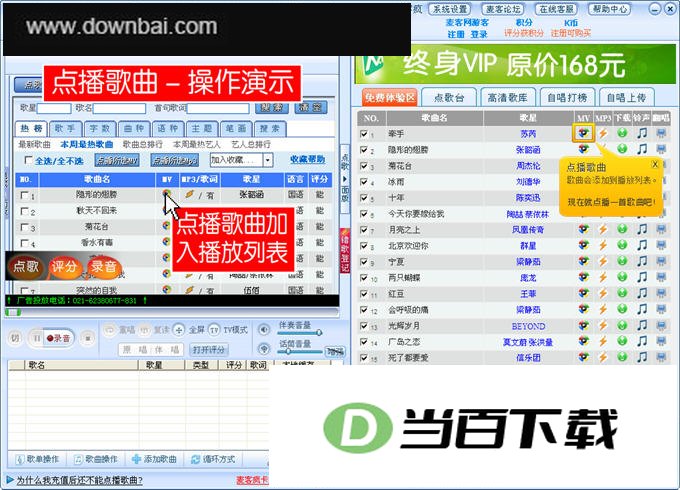Image resolution: width=680 pixels, height=490 pixels.
Task: Download 牵手 with the green arrow icon
Action: (x=622, y=133)
